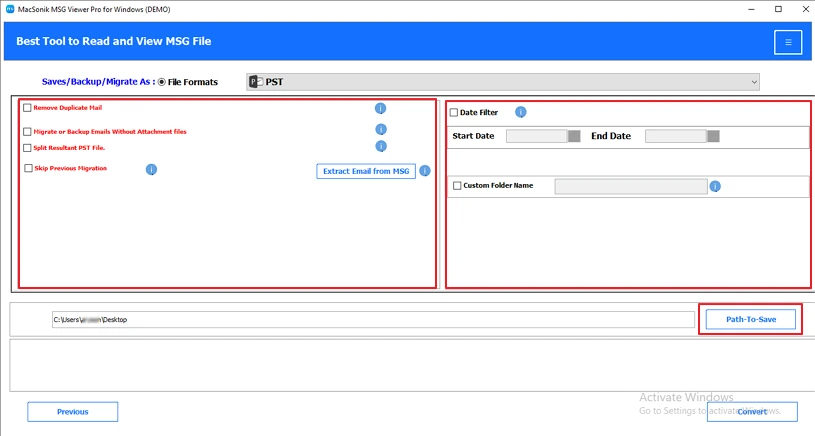Click info icon next to Extract Email from MSG
This screenshot has width=815, height=436.
(425, 170)
